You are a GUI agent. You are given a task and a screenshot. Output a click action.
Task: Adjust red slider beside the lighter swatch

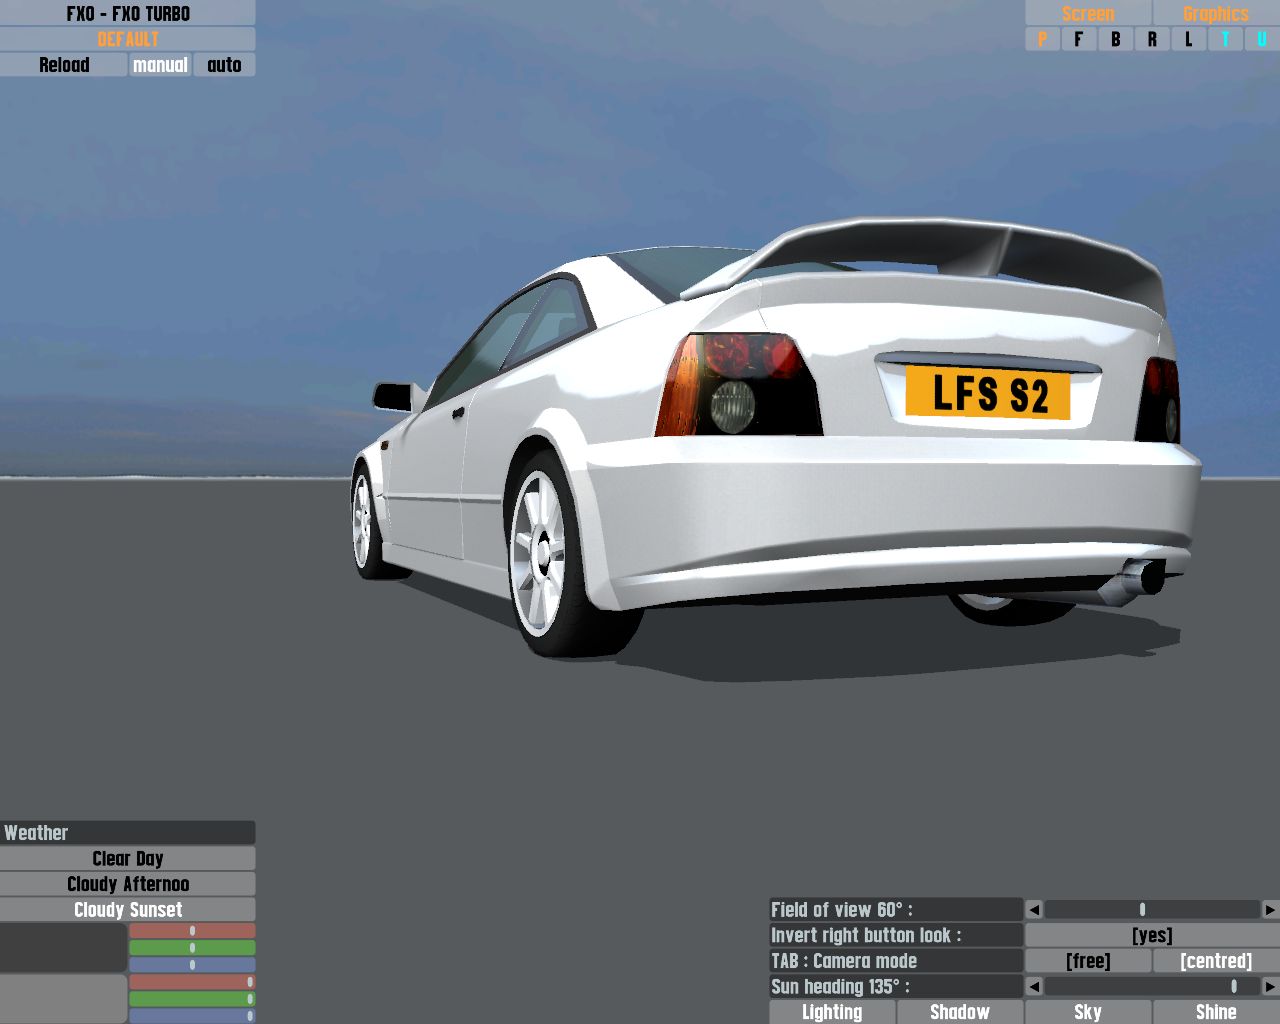pos(192,982)
